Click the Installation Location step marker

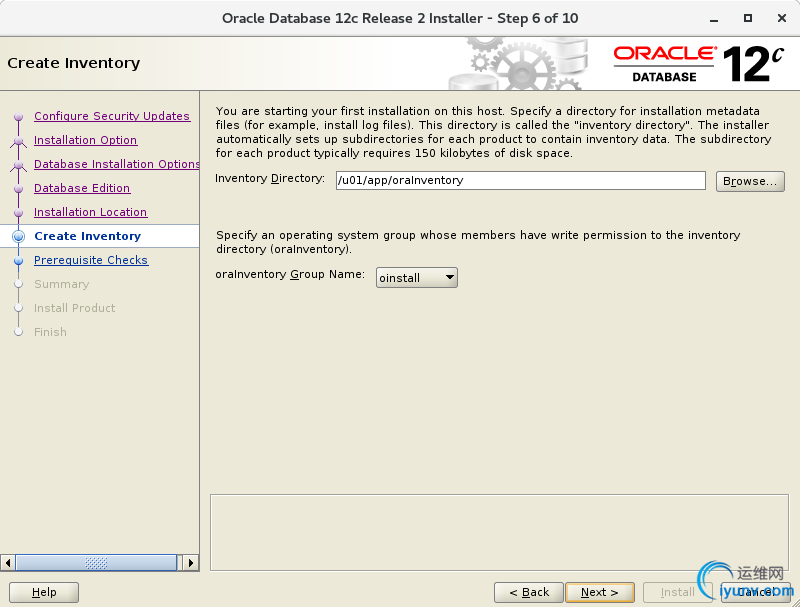click(x=19, y=213)
